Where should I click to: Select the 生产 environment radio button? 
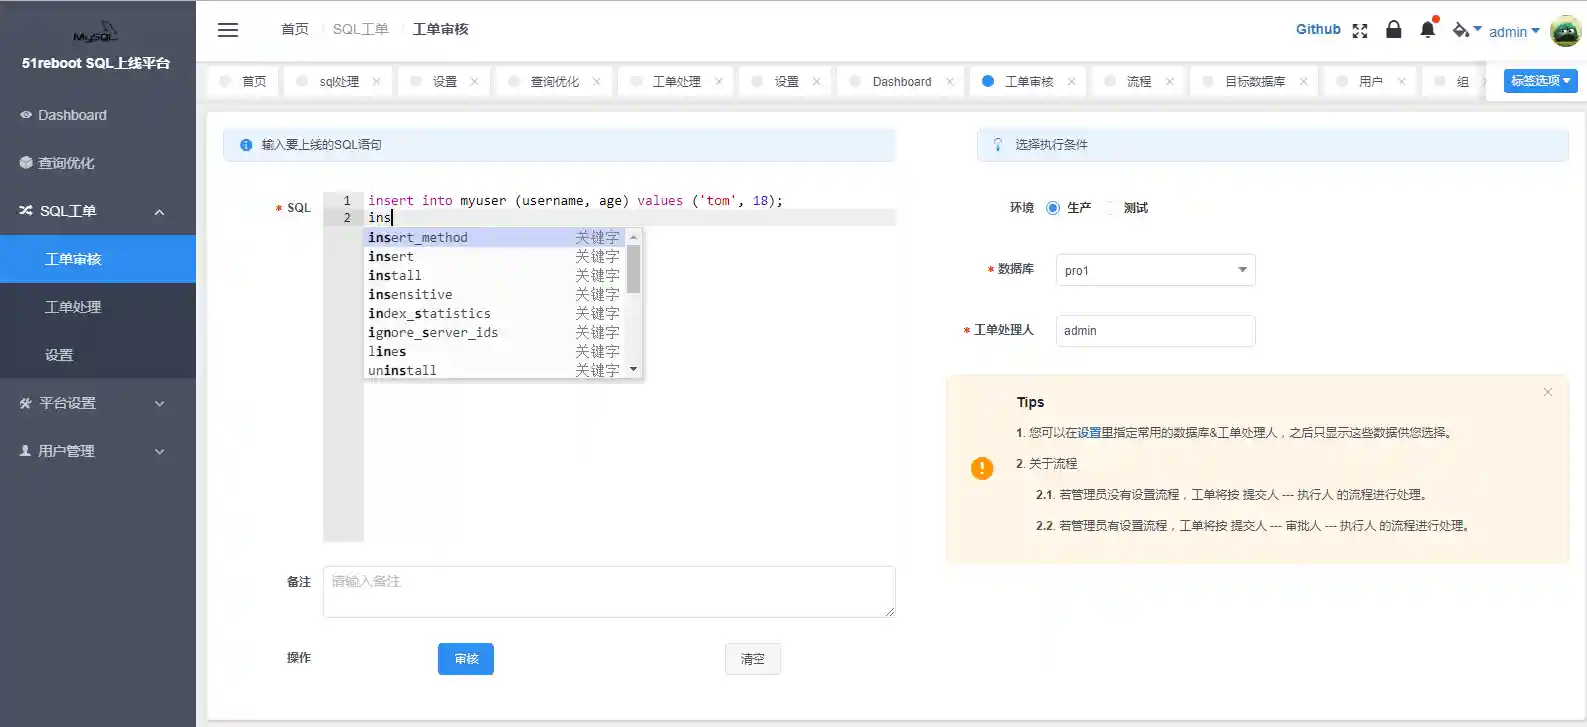[1053, 208]
